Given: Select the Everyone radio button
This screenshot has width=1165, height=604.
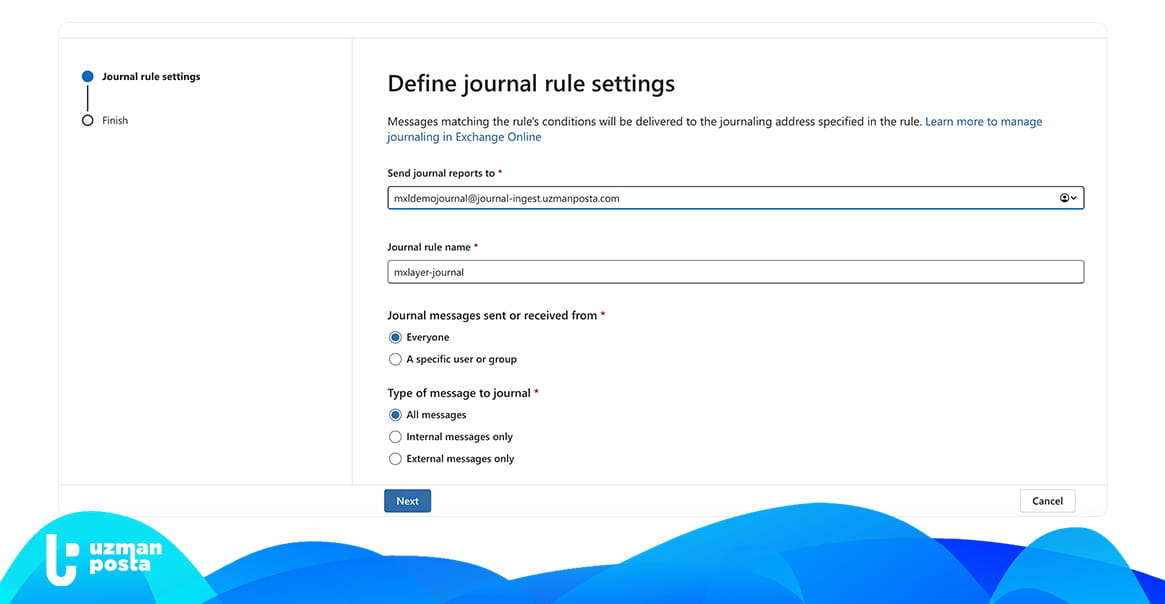Looking at the screenshot, I should 395,338.
